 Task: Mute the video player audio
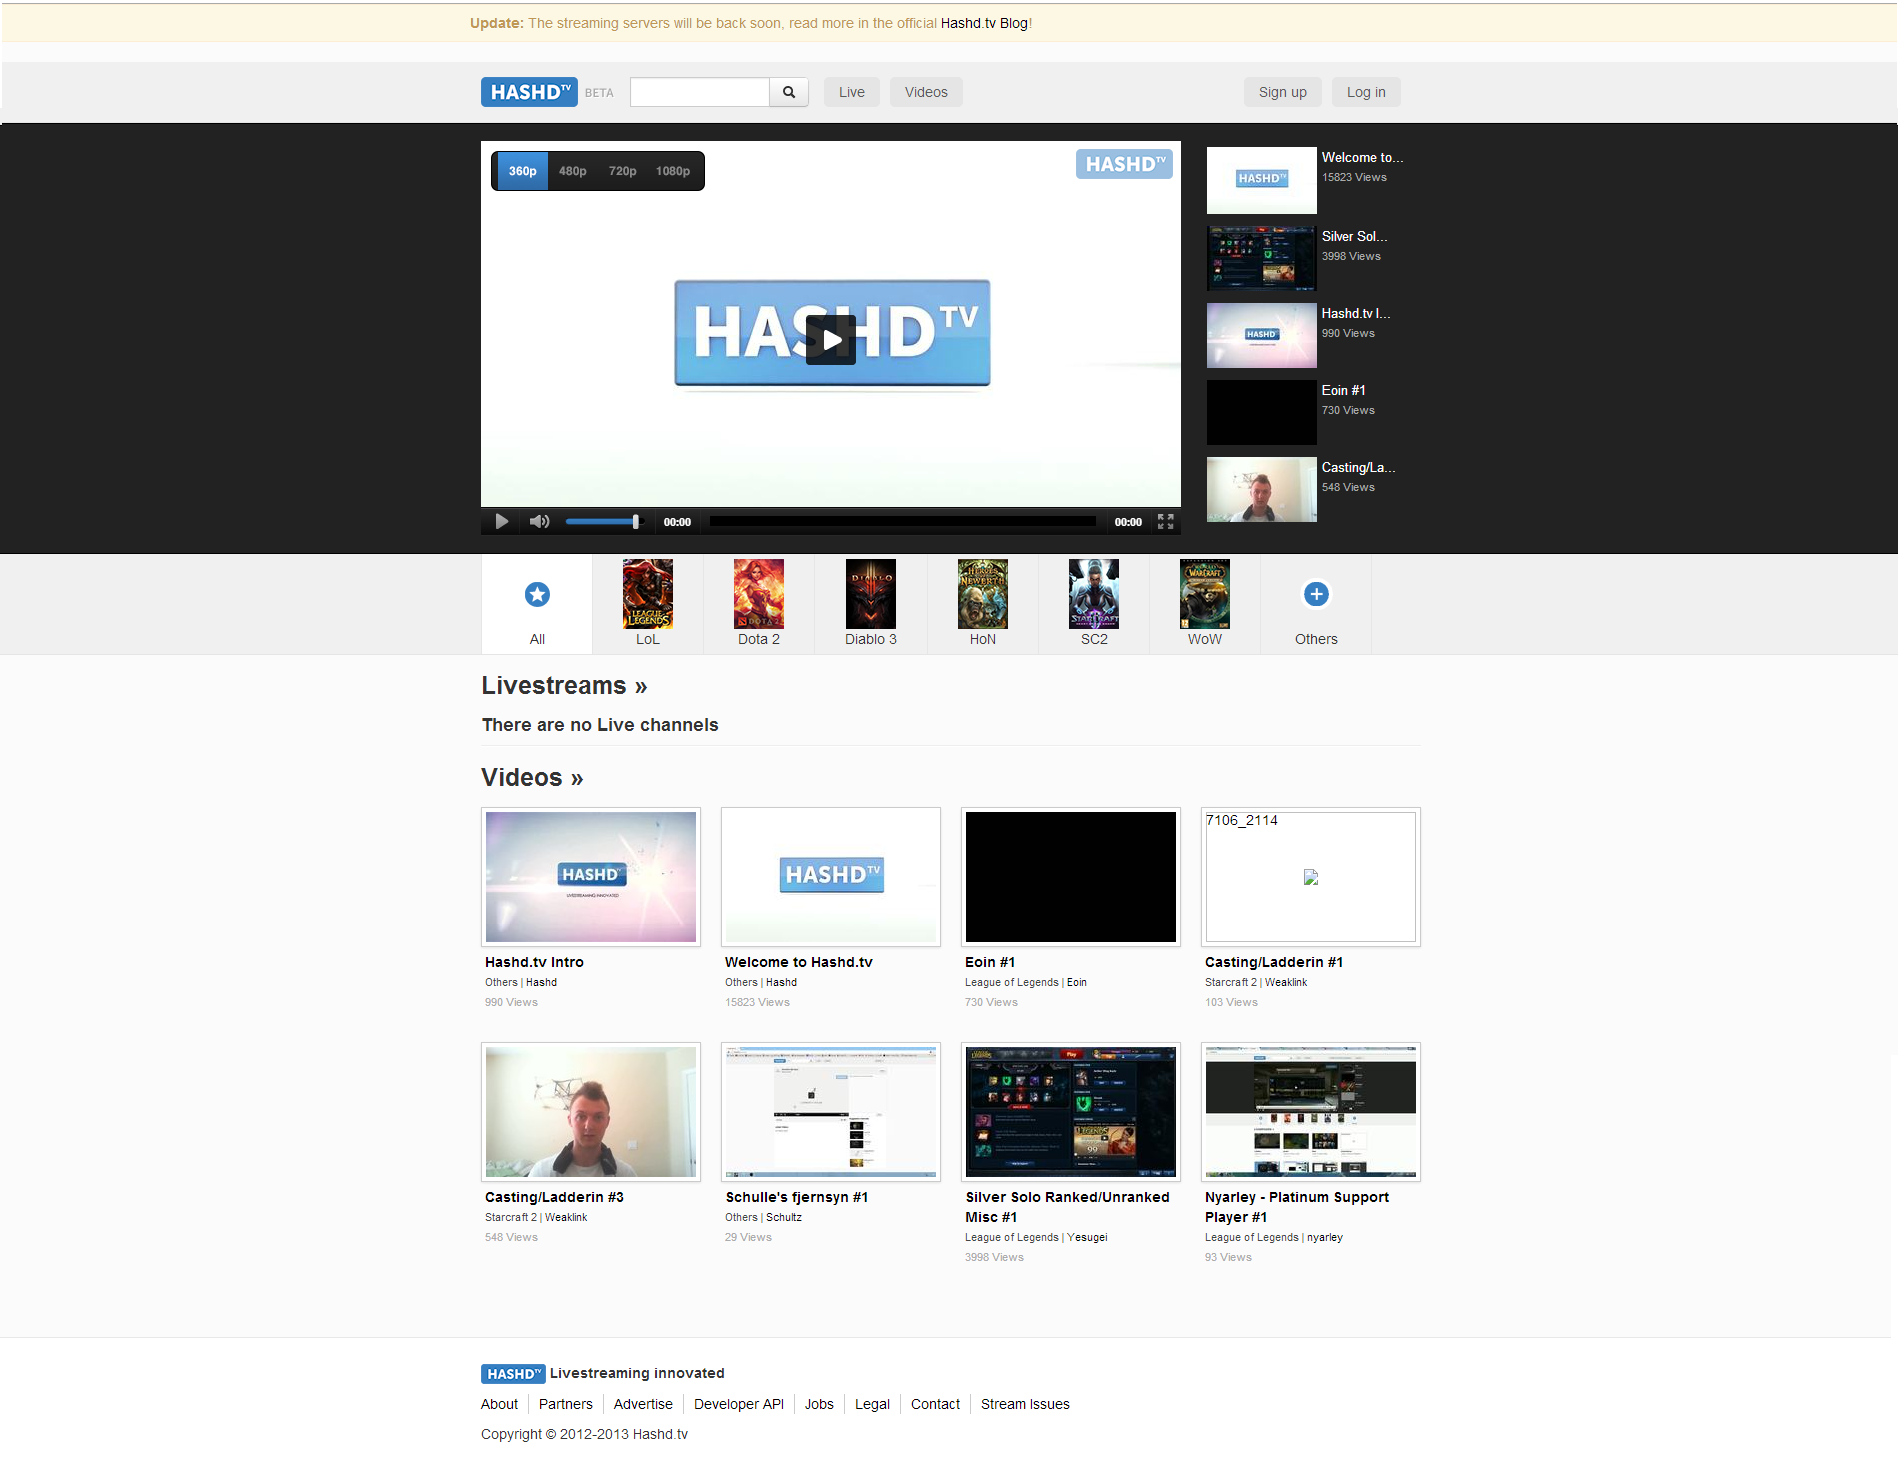(539, 521)
